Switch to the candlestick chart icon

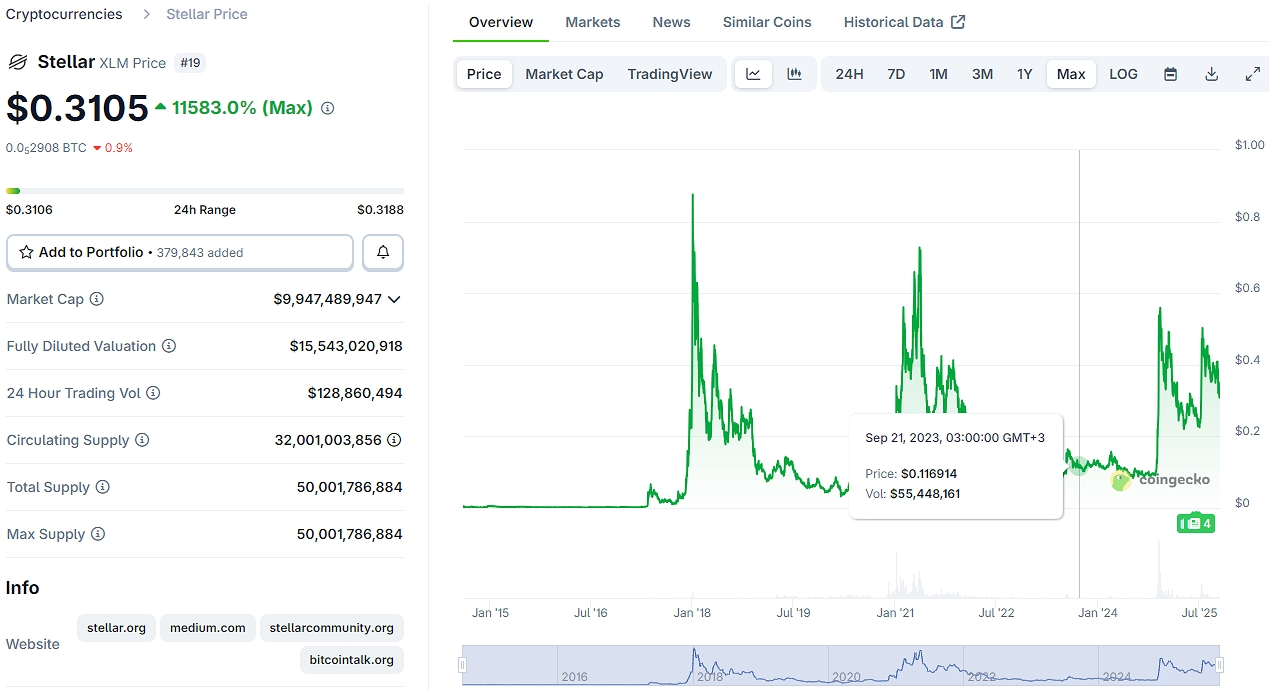tap(794, 74)
